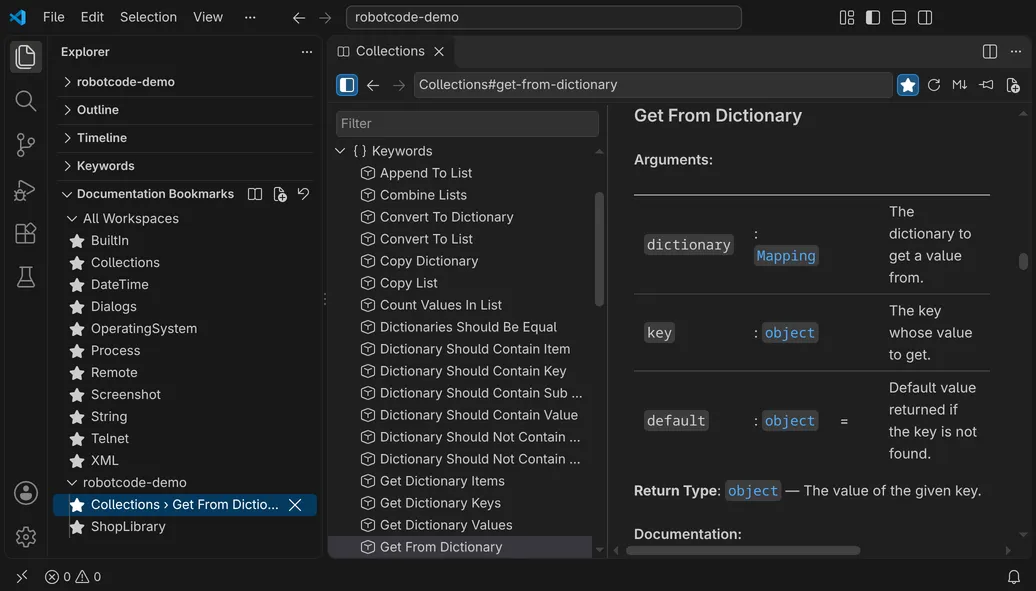
Task: Close the Collections tab
Action: click(439, 52)
